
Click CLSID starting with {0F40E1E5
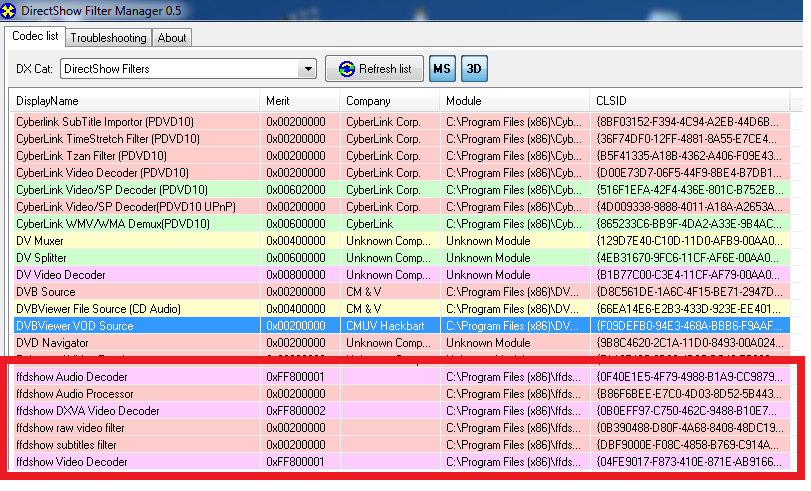click(689, 377)
